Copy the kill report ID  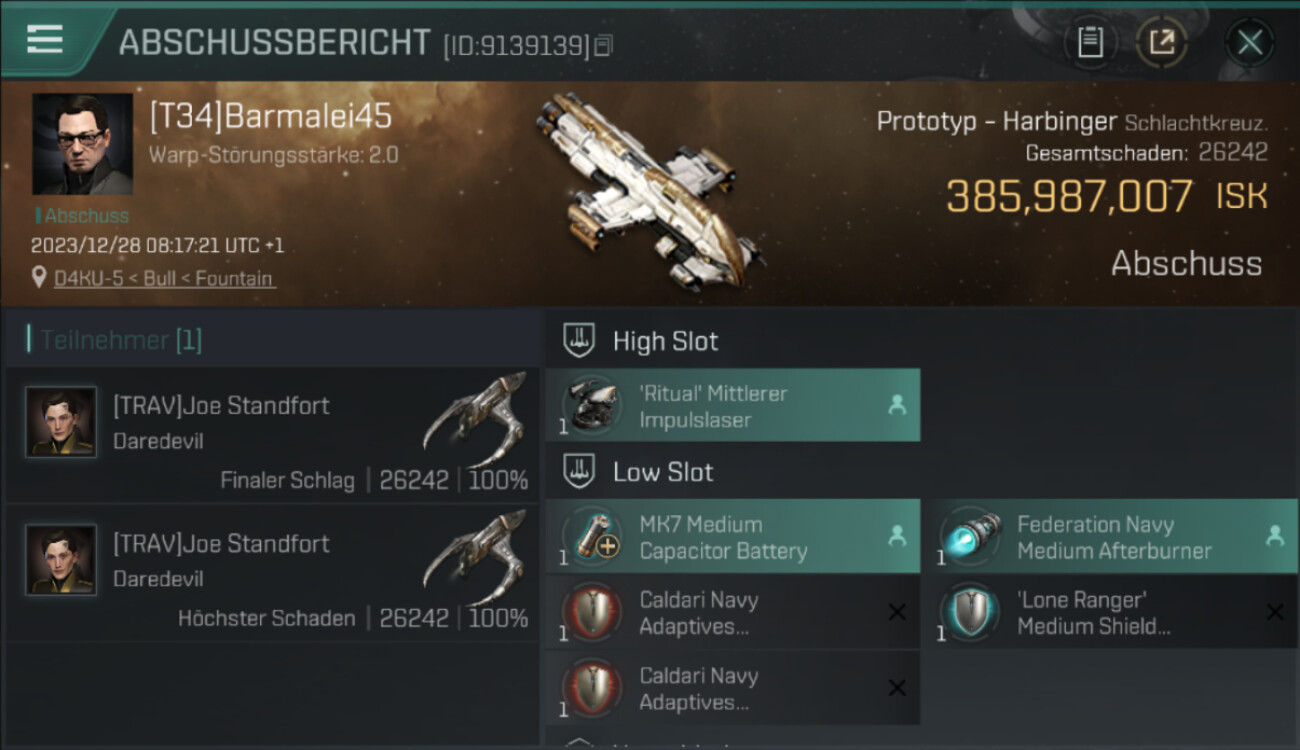click(x=602, y=46)
